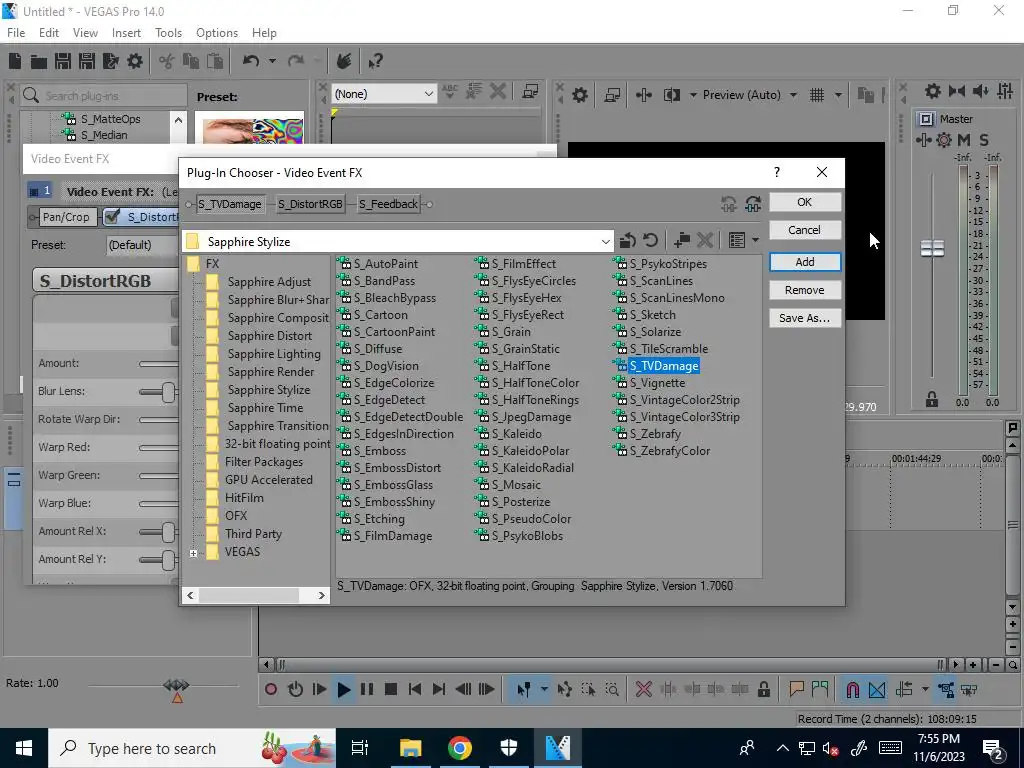This screenshot has height=768, width=1024.
Task: Click Go to Start transport button
Action: (414, 689)
